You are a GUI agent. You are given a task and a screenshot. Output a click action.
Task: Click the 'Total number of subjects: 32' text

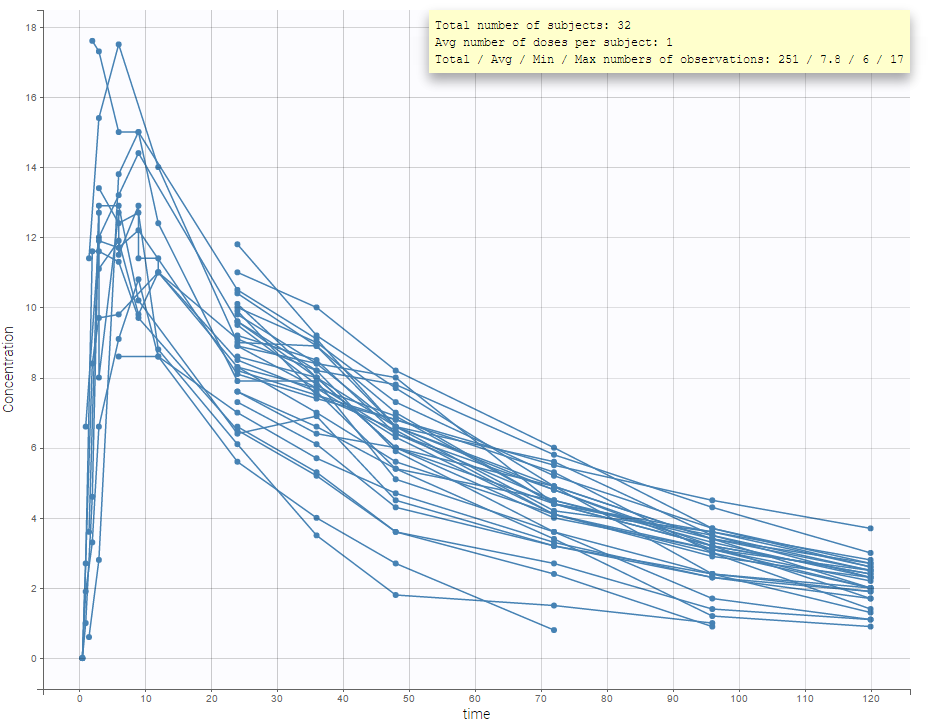[x=533, y=25]
